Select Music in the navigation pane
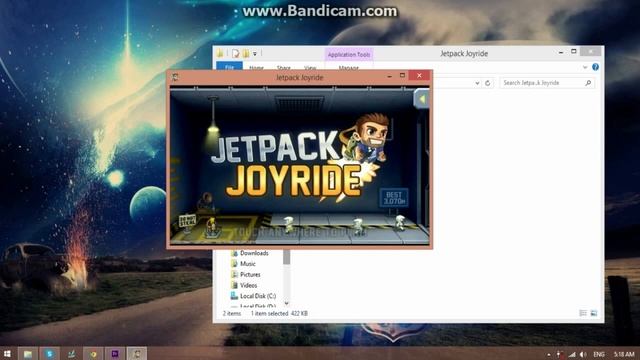This screenshot has width=640, height=360. [x=243, y=264]
